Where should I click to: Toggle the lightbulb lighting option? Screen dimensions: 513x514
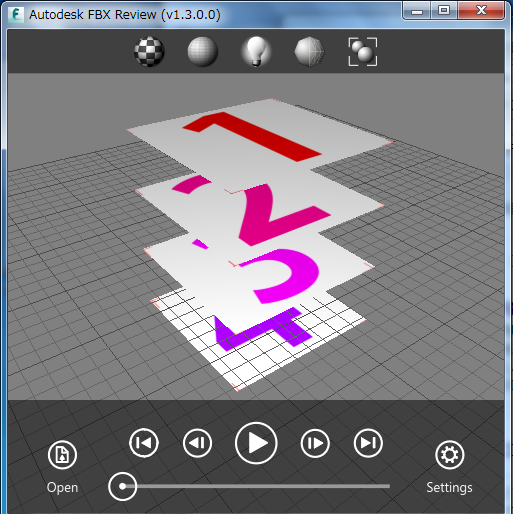(256, 52)
